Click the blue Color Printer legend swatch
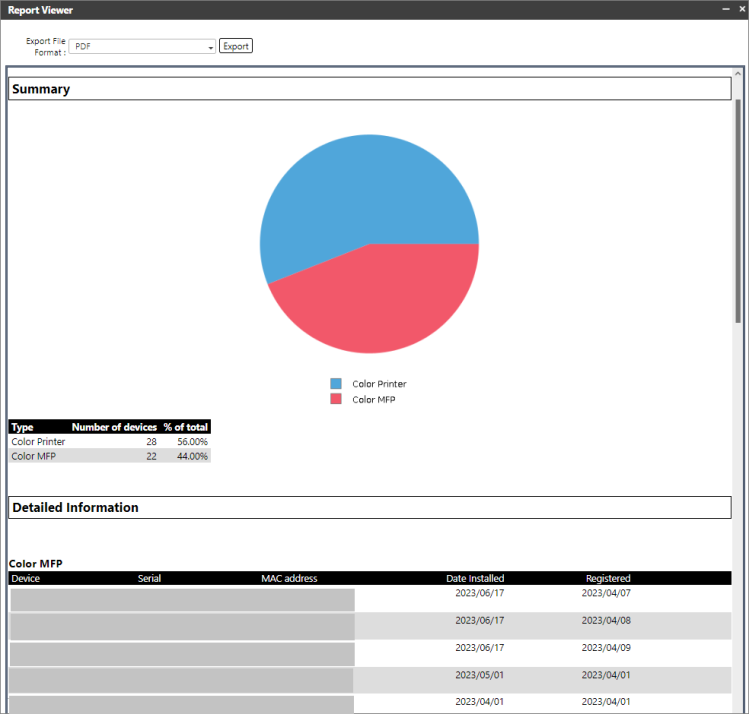Image resolution: width=749 pixels, height=714 pixels. (x=336, y=384)
